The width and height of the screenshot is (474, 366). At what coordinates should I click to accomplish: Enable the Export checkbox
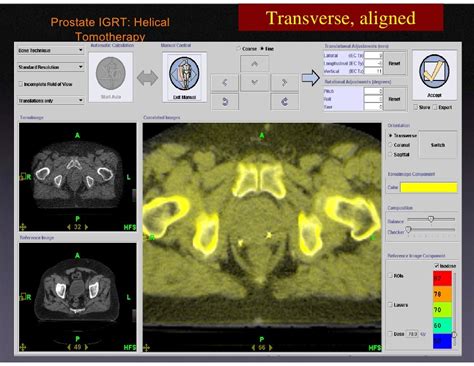tap(435, 107)
